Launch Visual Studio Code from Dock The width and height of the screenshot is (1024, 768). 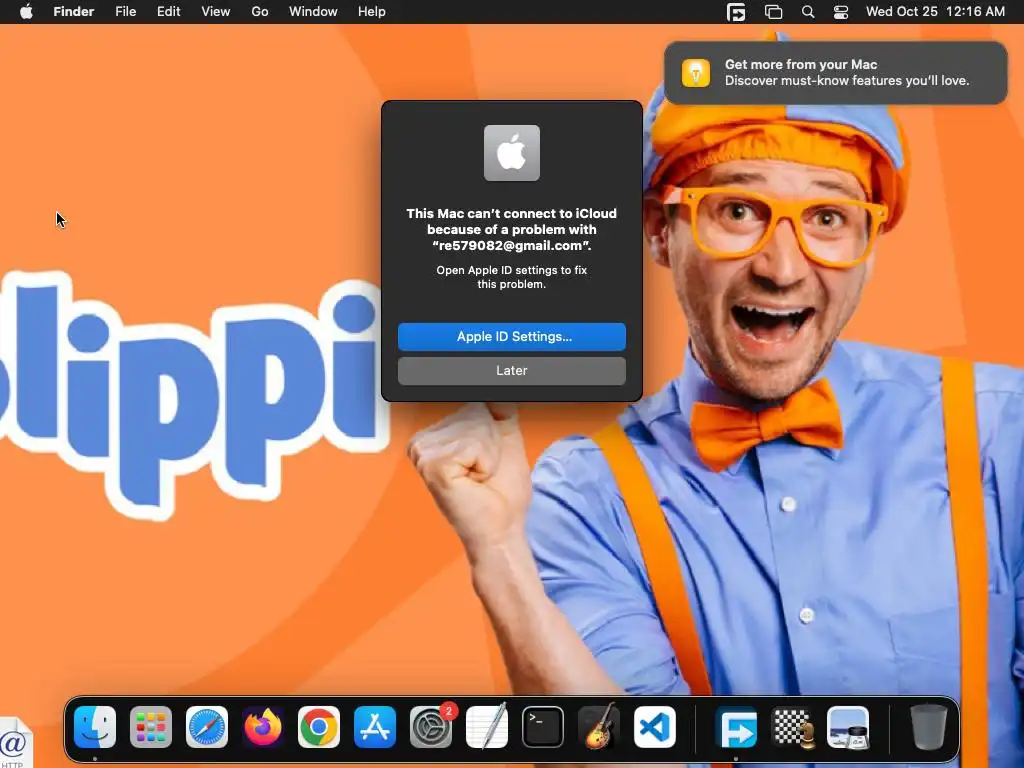click(x=654, y=726)
